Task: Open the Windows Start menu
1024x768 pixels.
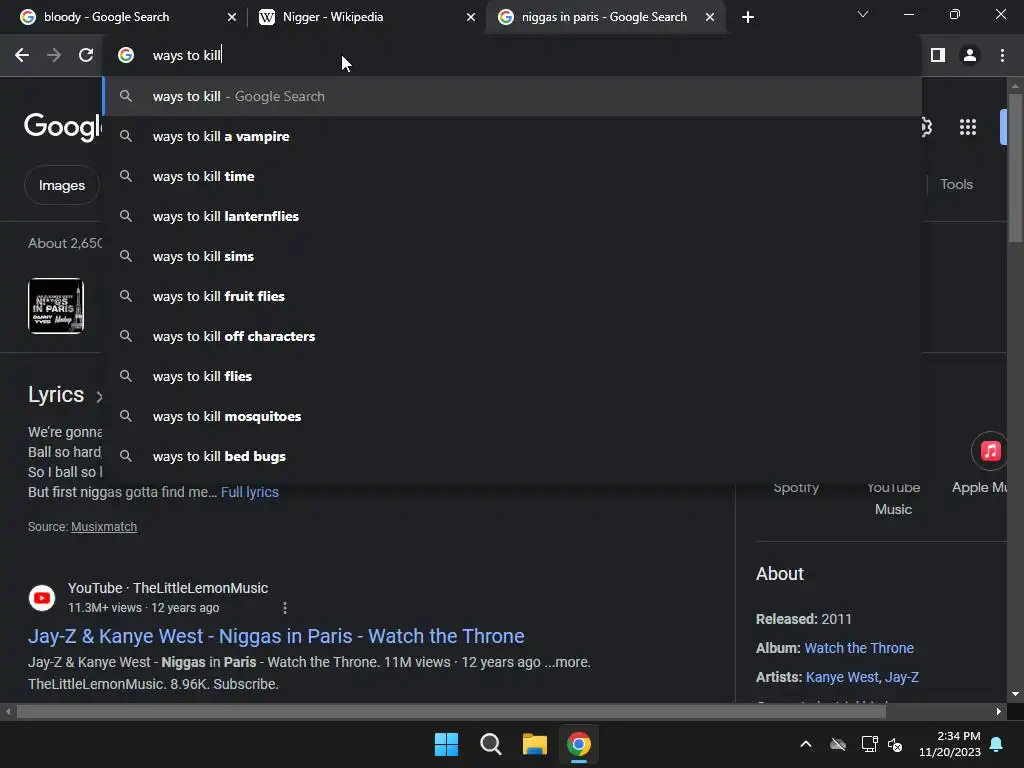Action: [x=447, y=744]
